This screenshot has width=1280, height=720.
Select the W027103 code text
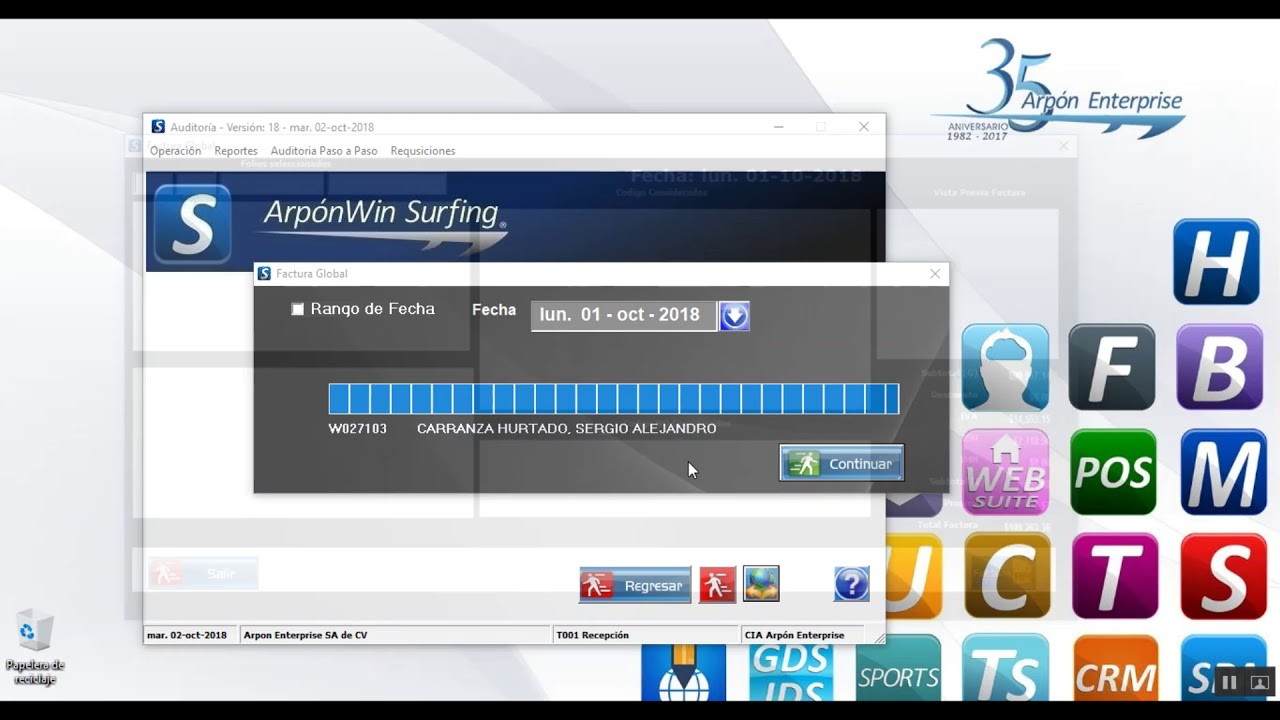click(x=357, y=429)
